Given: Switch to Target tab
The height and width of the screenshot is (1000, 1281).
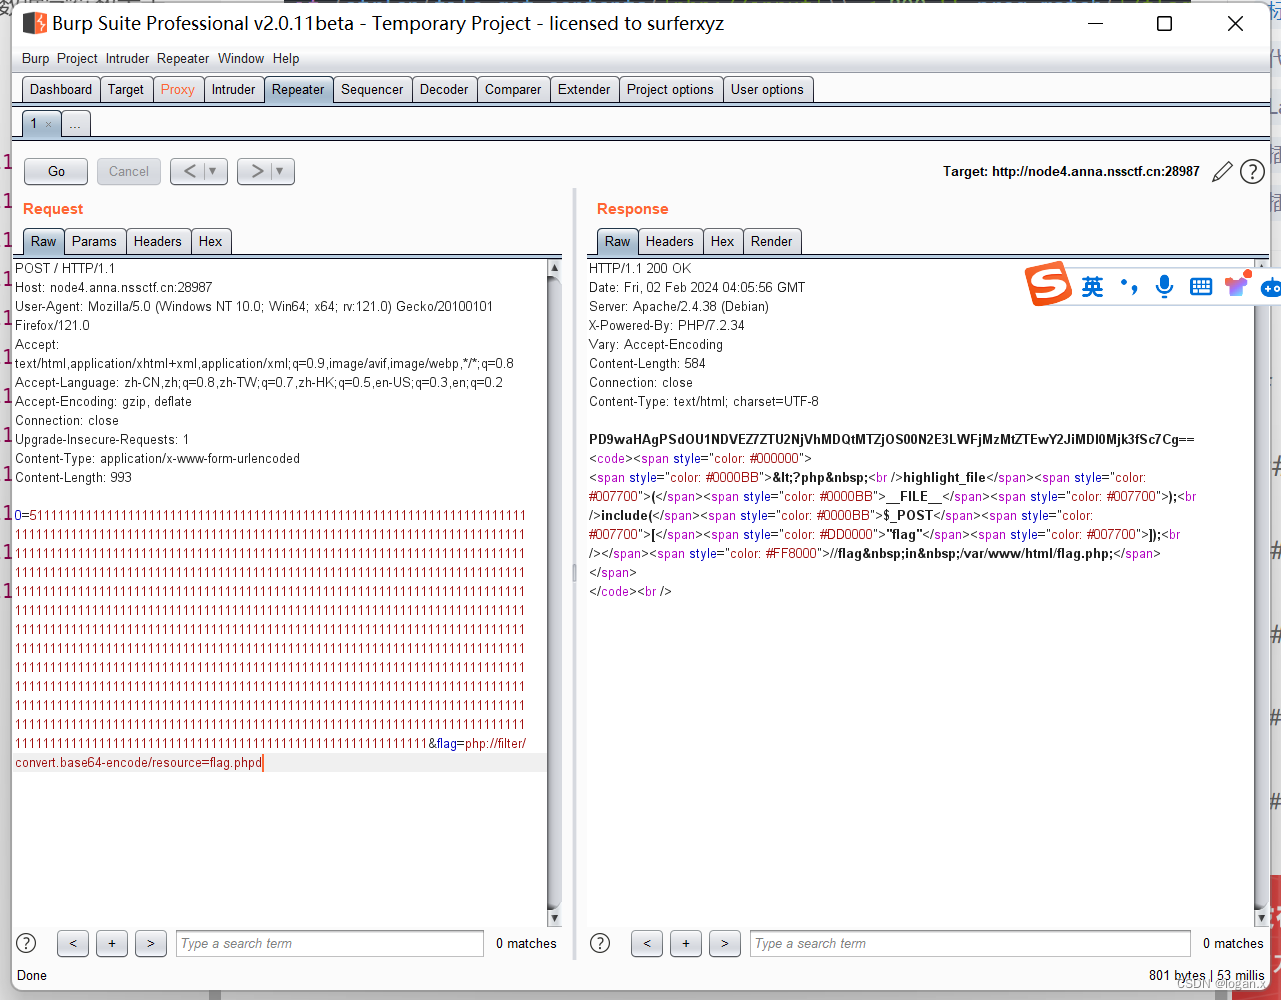Looking at the screenshot, I should pyautogui.click(x=126, y=89).
